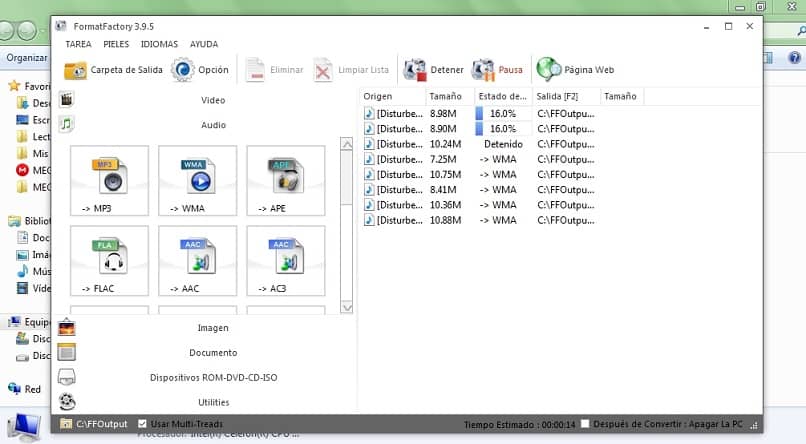
Task: Click the Documento page icon
Action: 66,352
